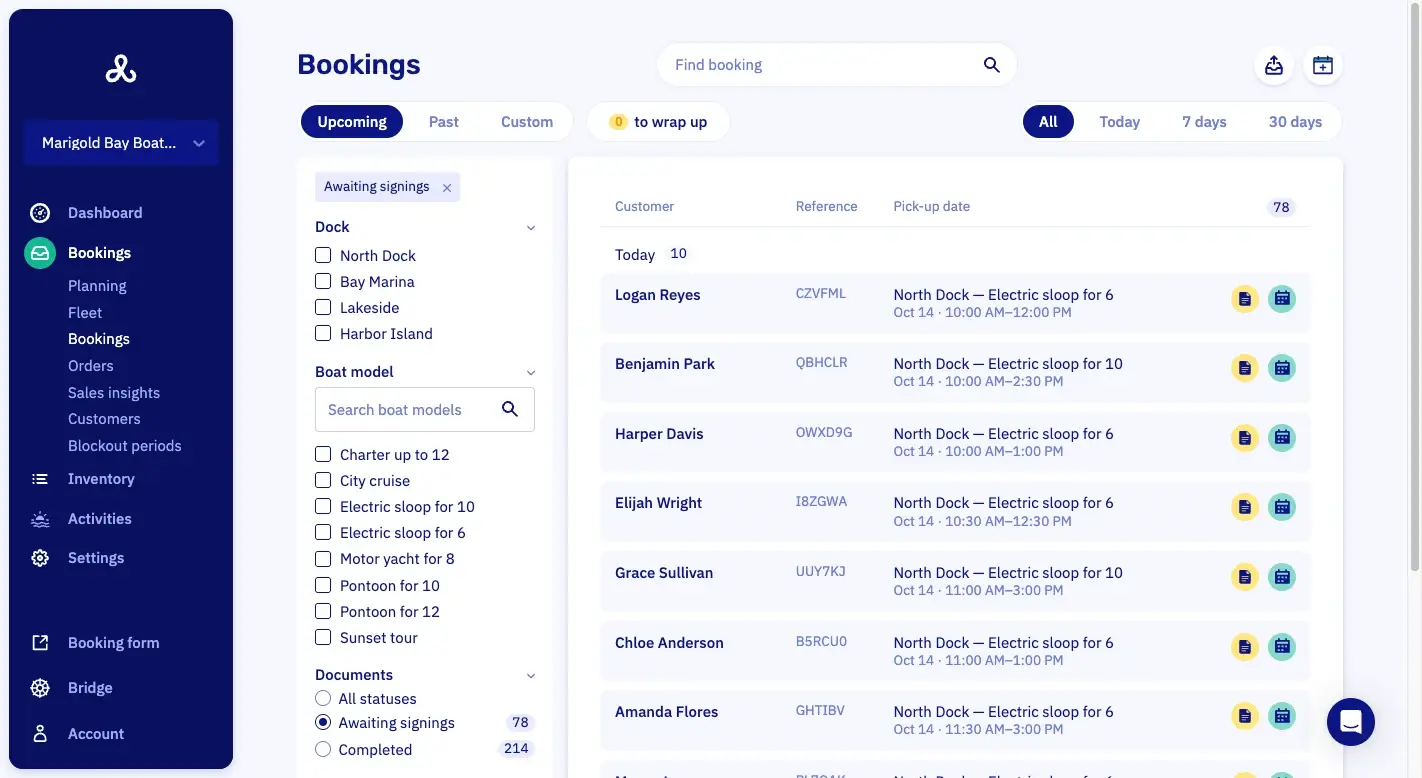Collapse the Dock filter section
This screenshot has height=778, width=1422.
(531, 228)
